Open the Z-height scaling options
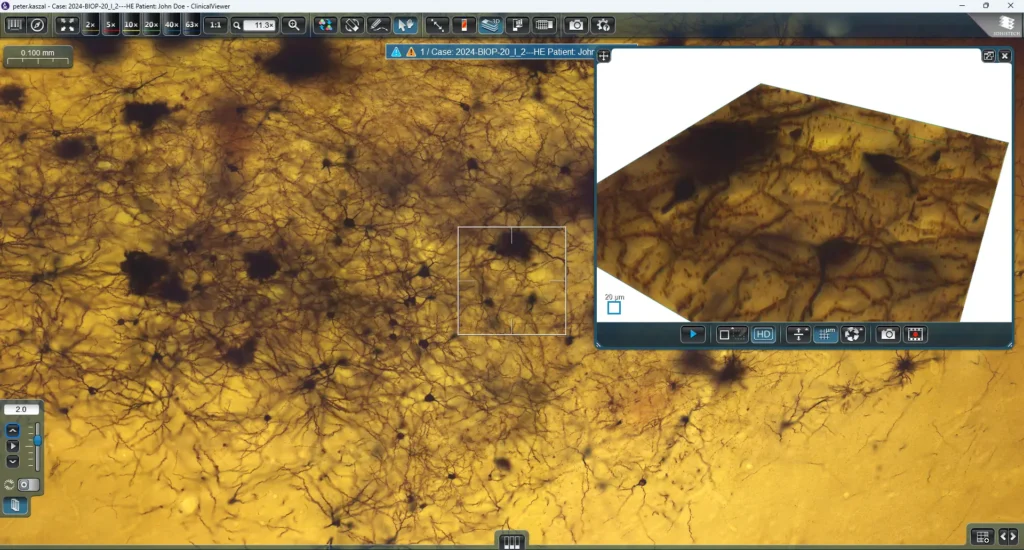This screenshot has width=1024, height=550. [x=798, y=334]
